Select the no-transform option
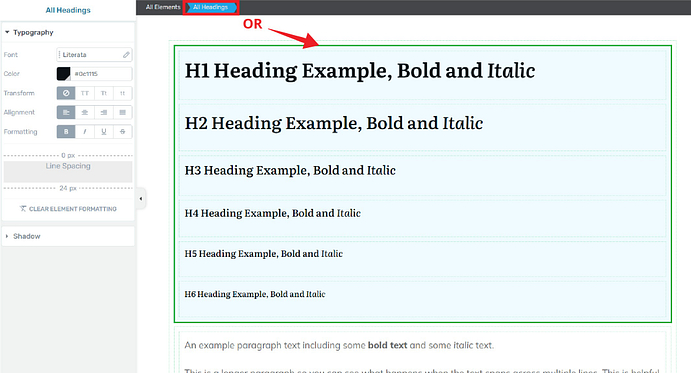Image resolution: width=691 pixels, height=373 pixels. click(66, 93)
